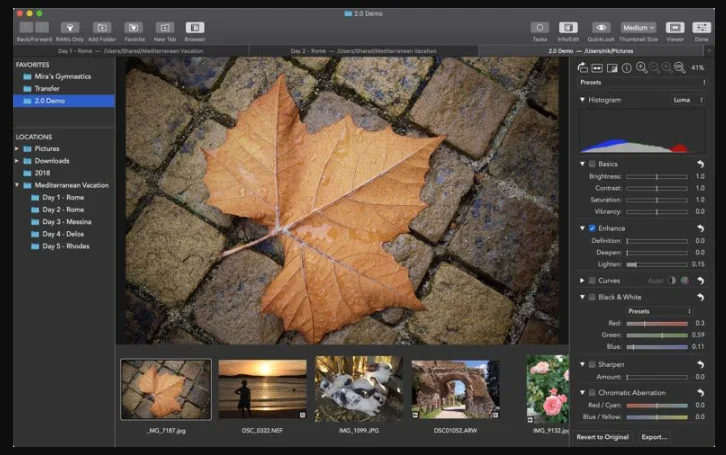Click the zoom in magnifier icon
The height and width of the screenshot is (455, 726).
641,68
